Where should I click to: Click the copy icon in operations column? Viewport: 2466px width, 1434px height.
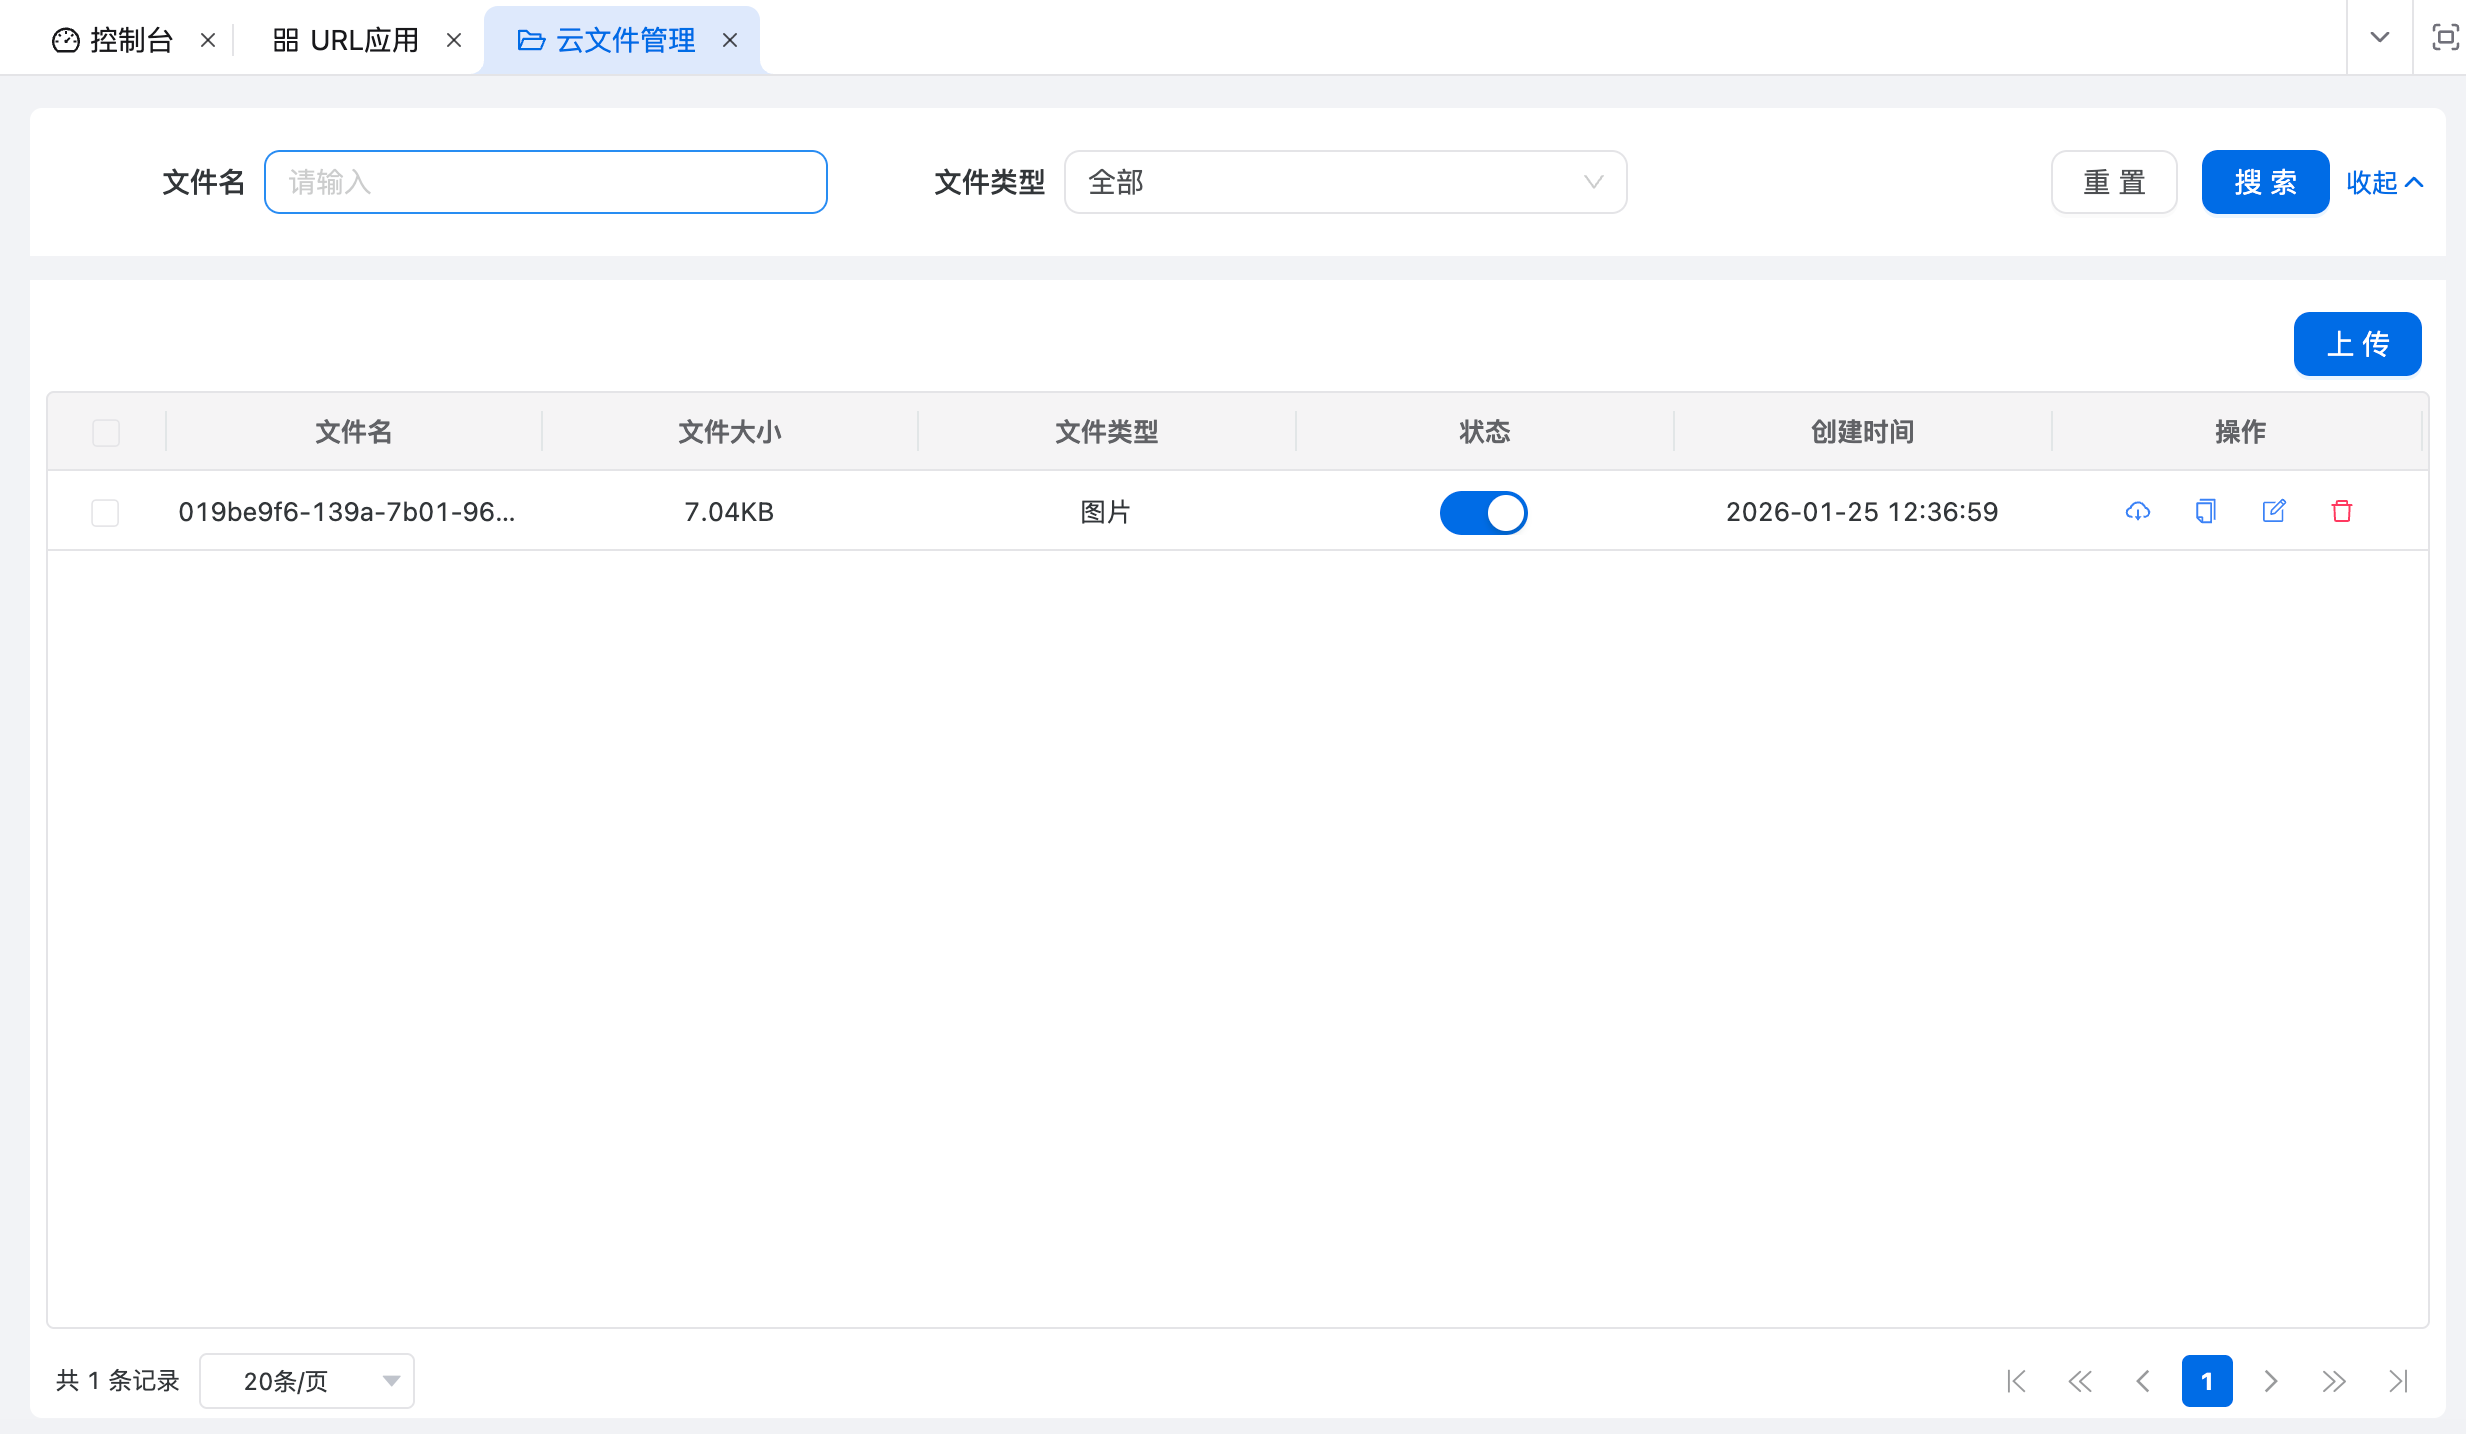click(2205, 511)
